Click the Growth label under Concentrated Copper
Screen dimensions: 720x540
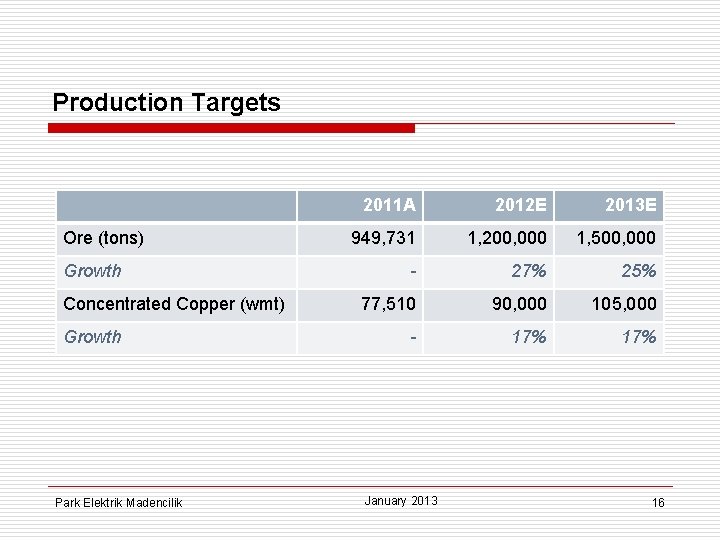93,337
